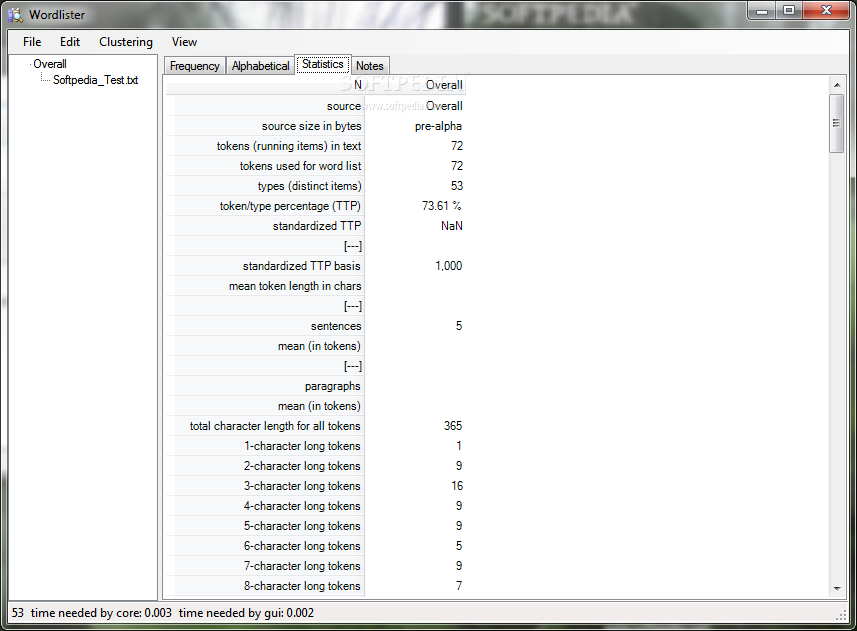Click '3-character long tokens' row
This screenshot has width=857, height=631.
302,486
